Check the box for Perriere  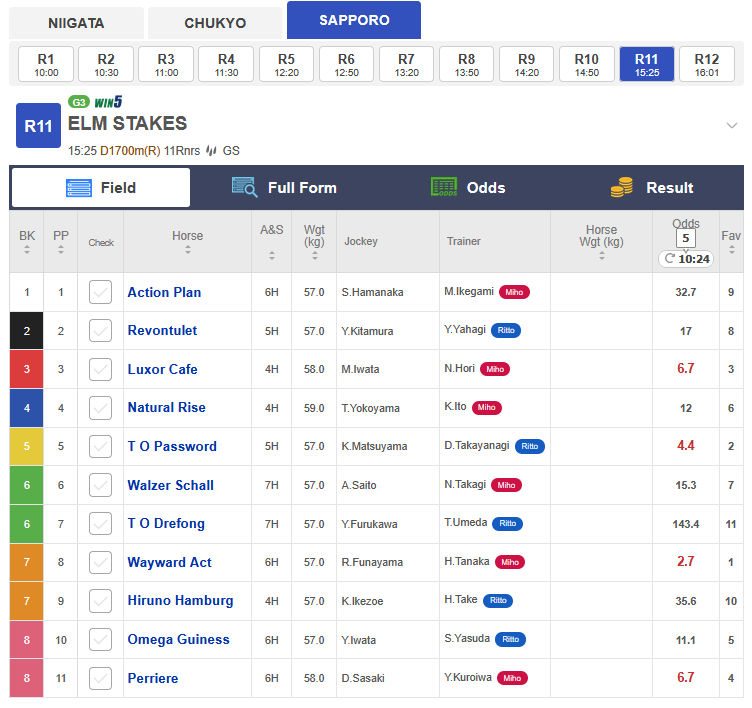pyautogui.click(x=100, y=678)
